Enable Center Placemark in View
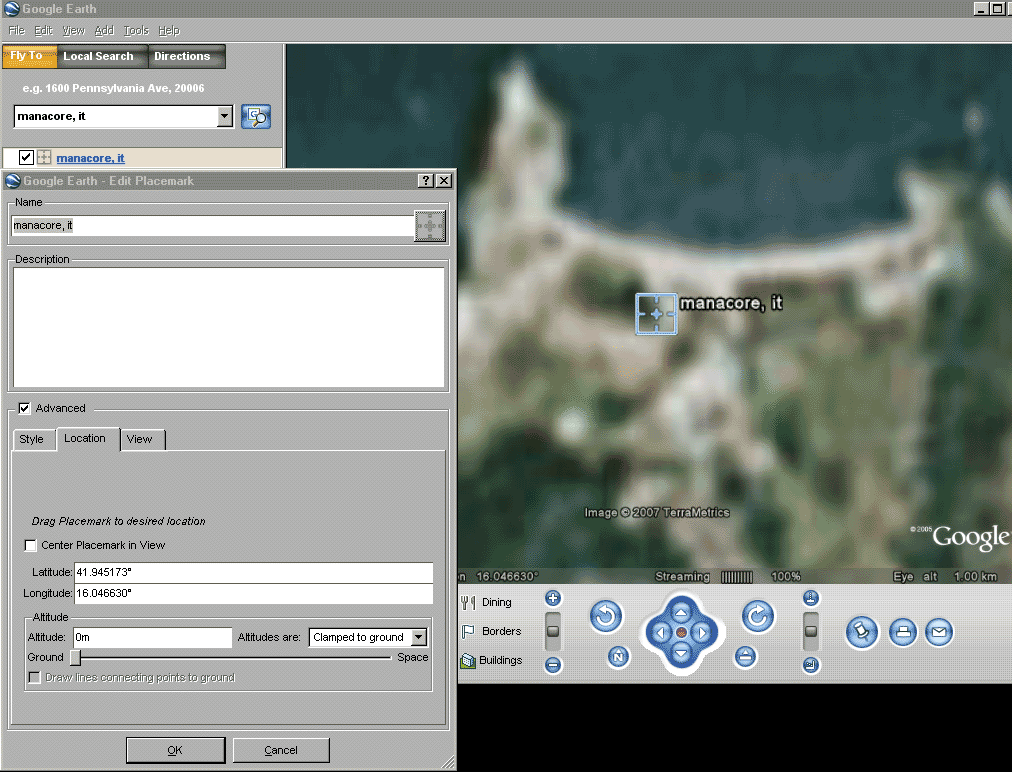 (x=31, y=546)
